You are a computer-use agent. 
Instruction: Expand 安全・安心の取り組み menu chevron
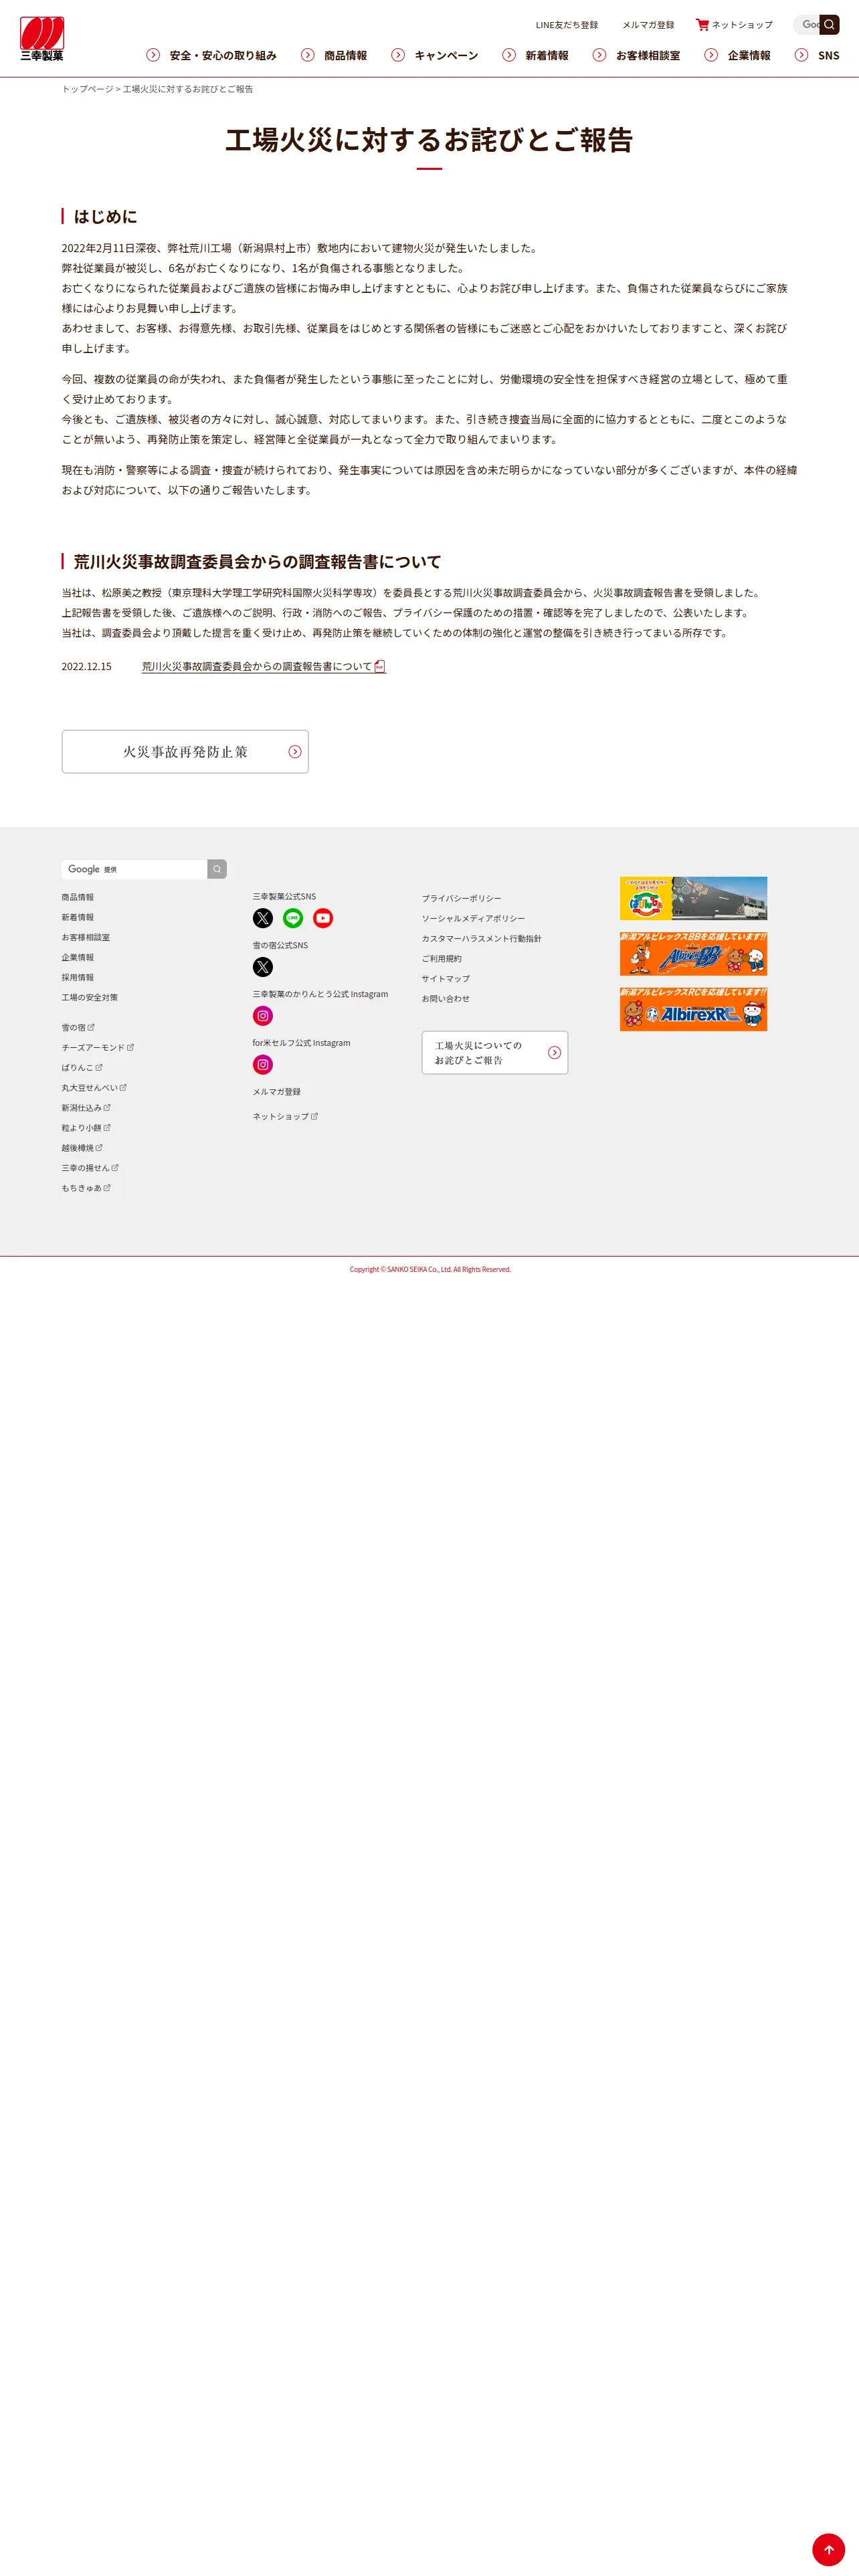[153, 55]
